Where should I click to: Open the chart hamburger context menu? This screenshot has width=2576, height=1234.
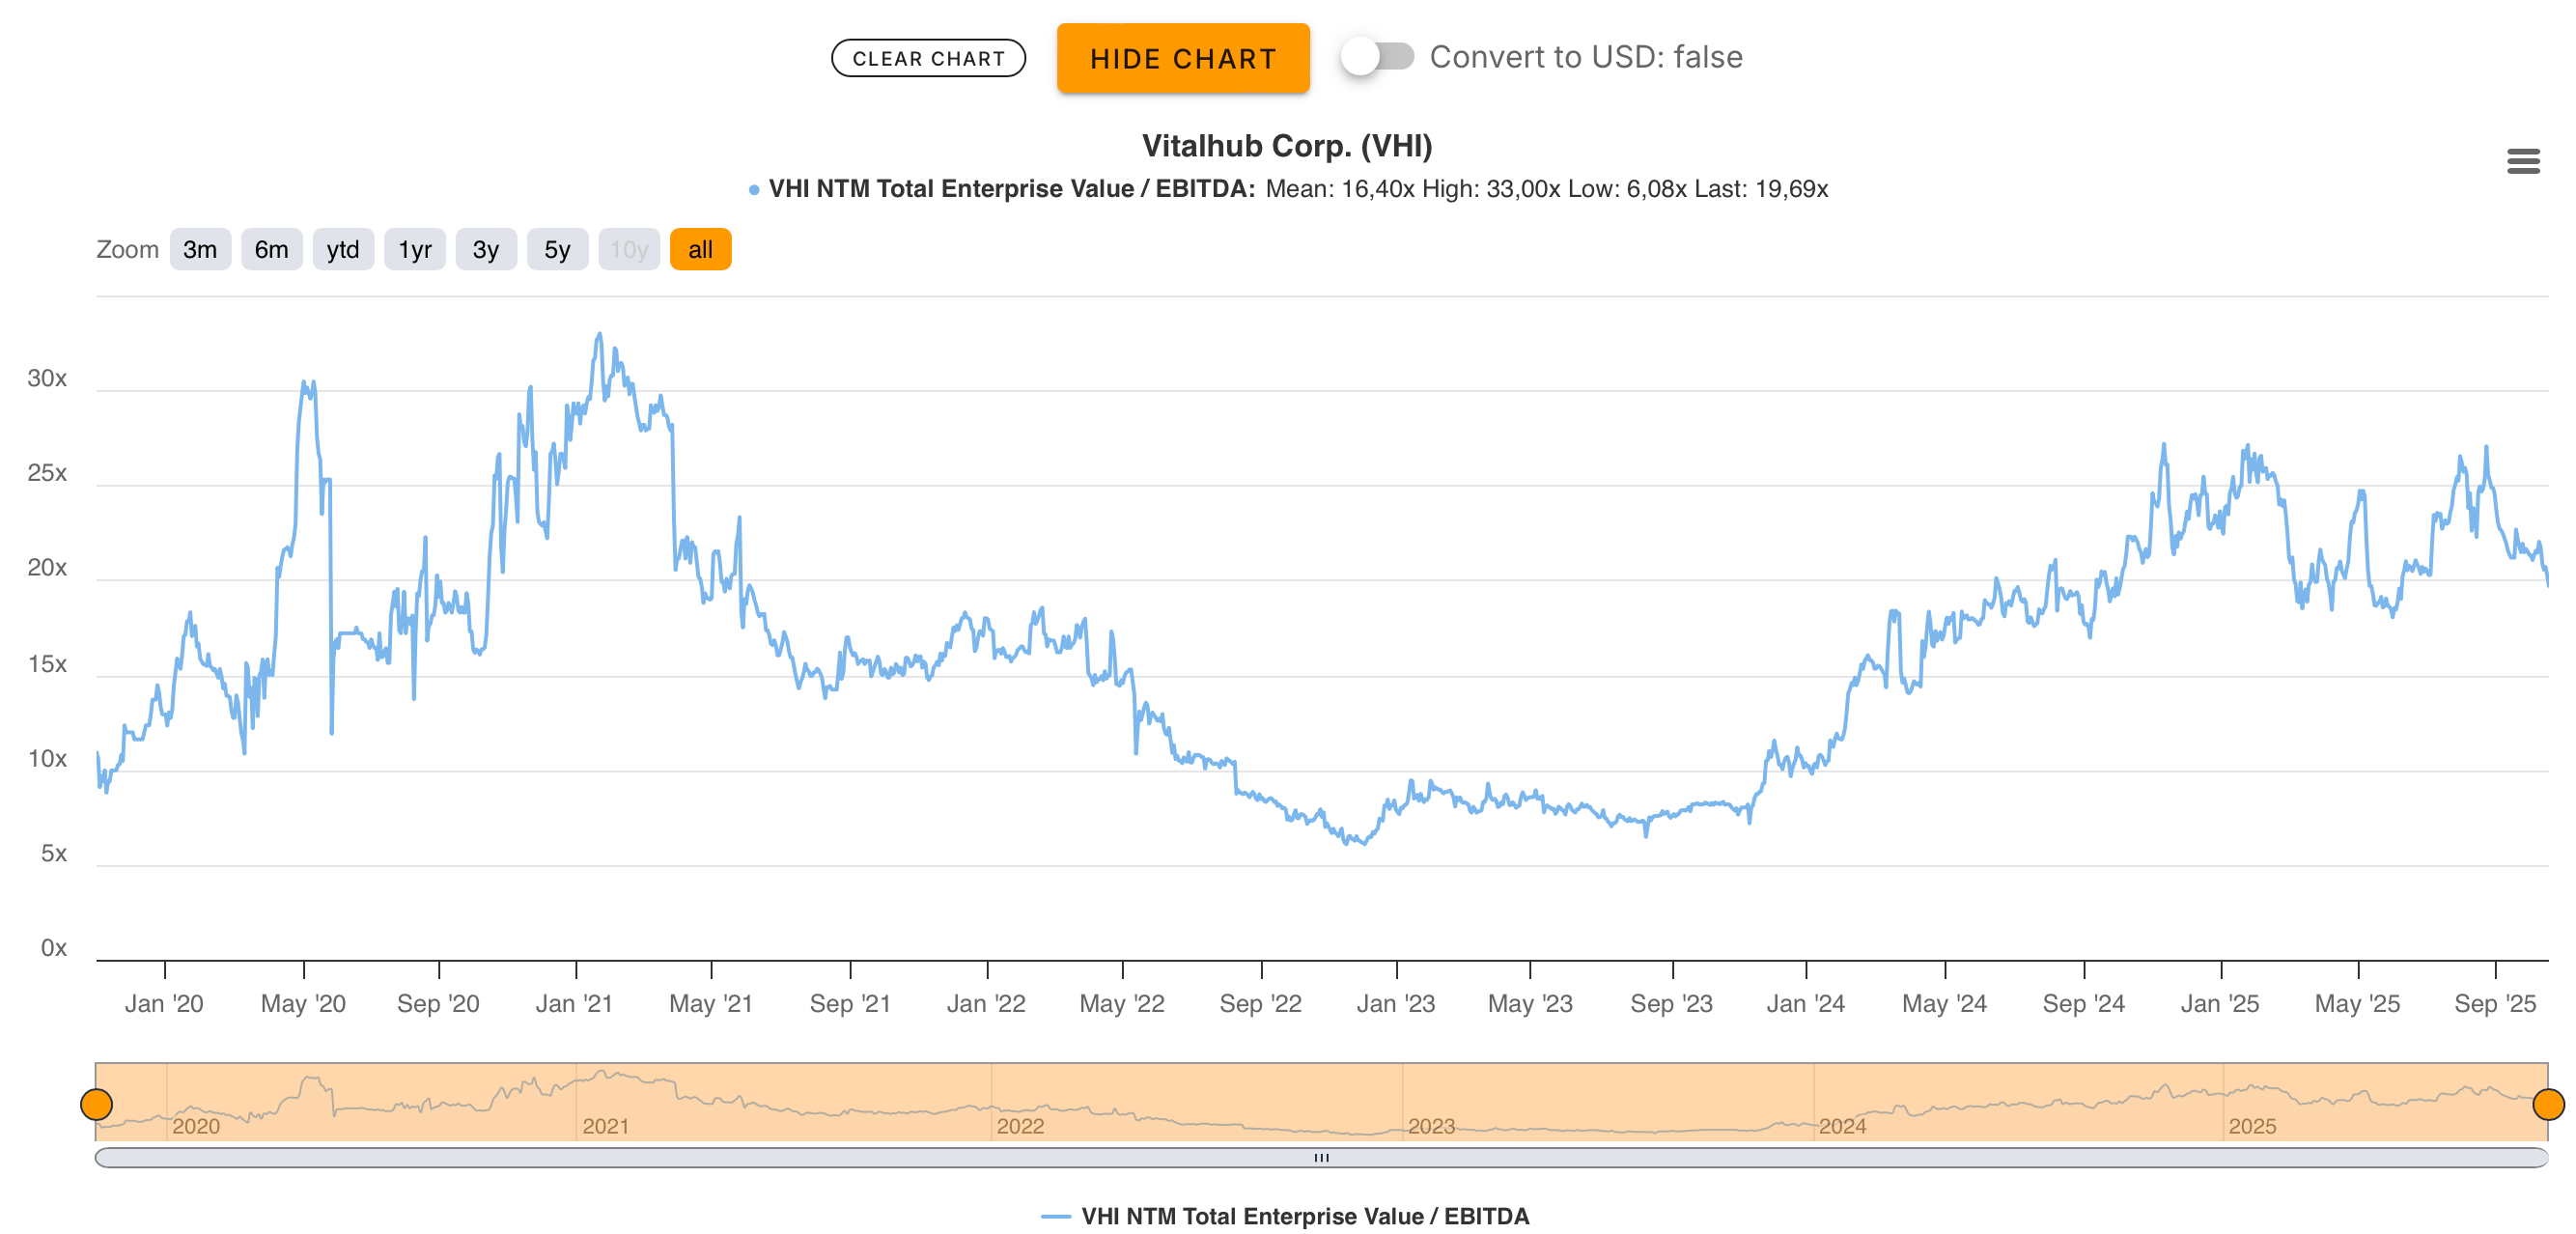point(2522,161)
